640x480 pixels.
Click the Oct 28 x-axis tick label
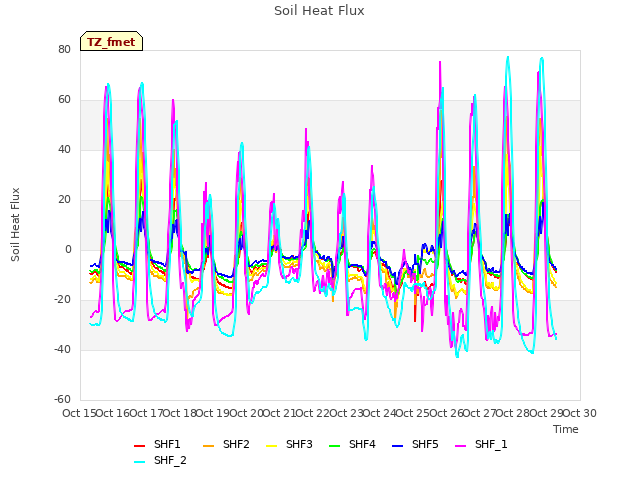point(513,413)
